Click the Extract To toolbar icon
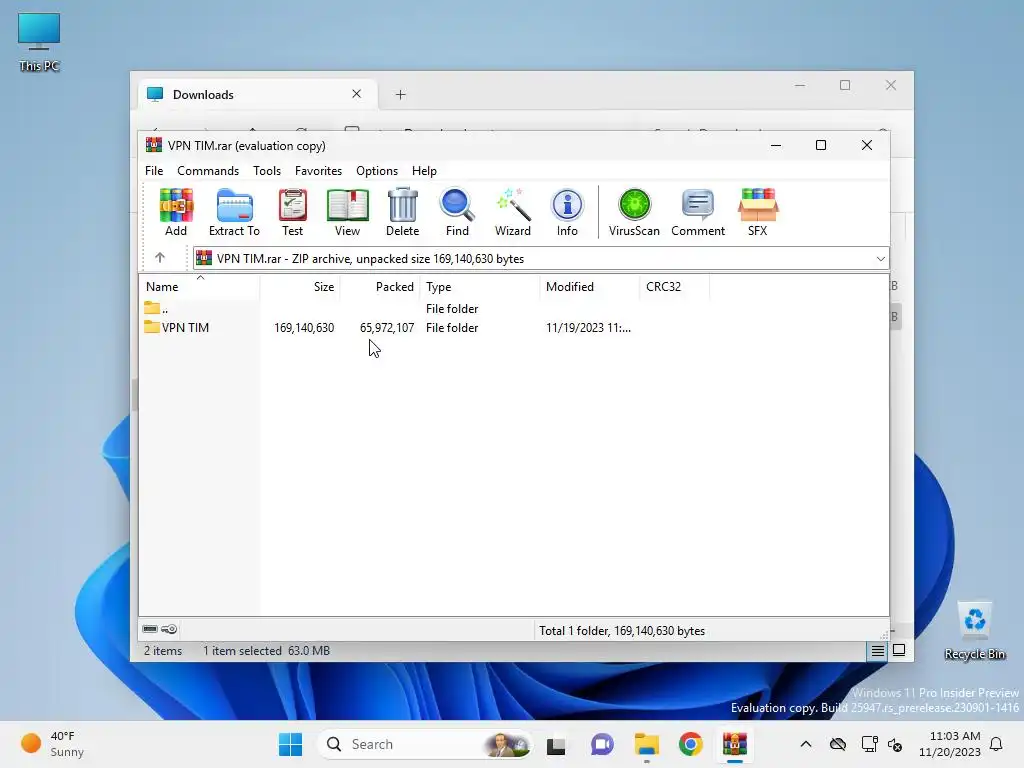 click(x=234, y=212)
